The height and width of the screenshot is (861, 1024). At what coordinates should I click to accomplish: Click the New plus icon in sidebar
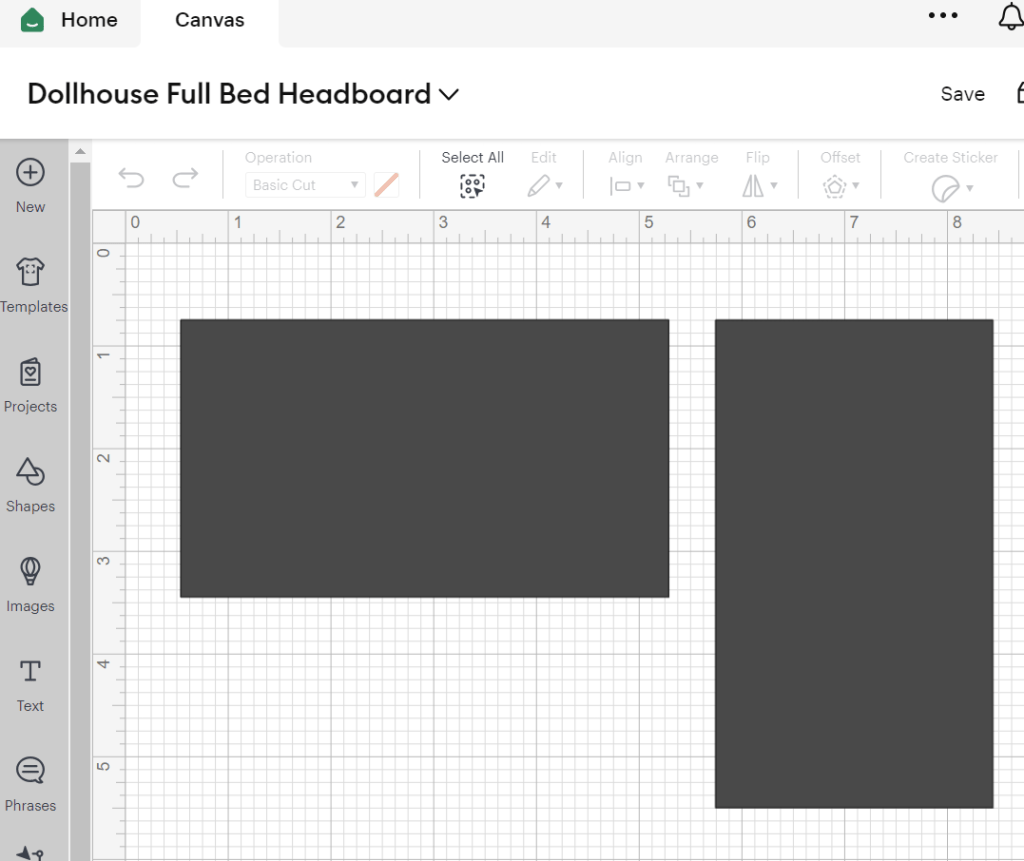pos(30,173)
